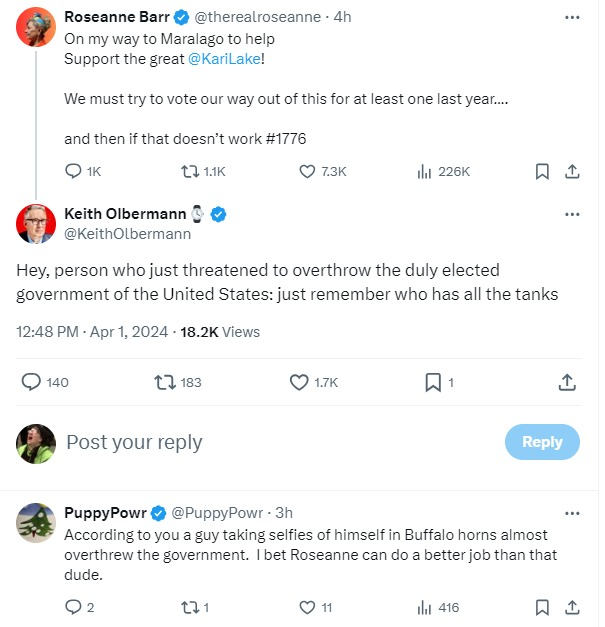Retweet Roseanne Barr's post

coord(188,171)
